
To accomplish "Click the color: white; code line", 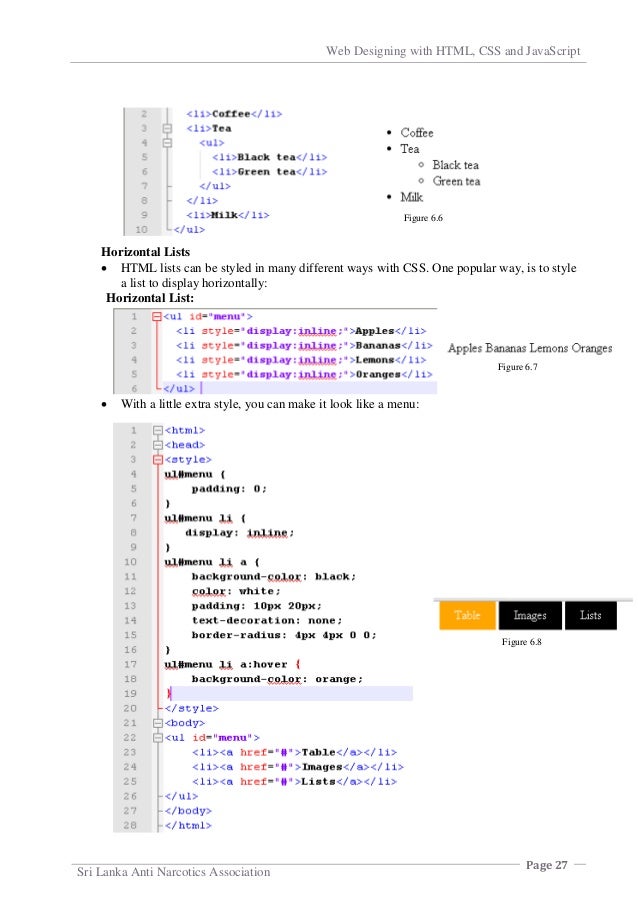I will [x=236, y=591].
